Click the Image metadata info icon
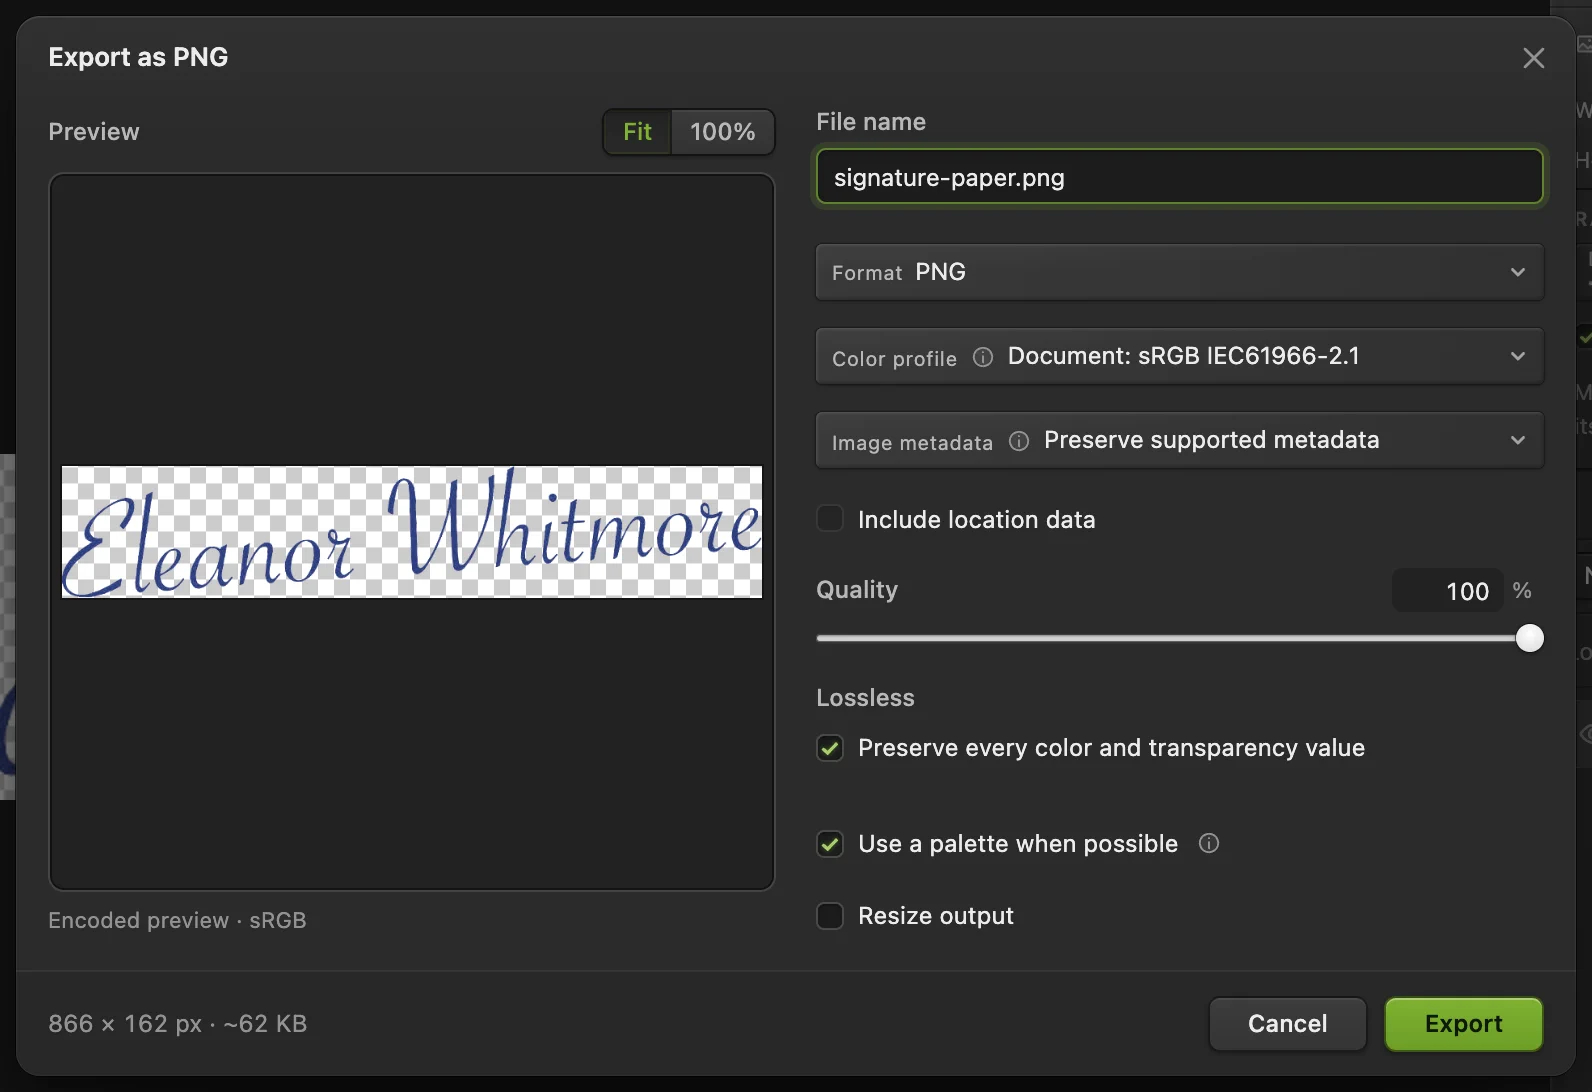The width and height of the screenshot is (1592, 1092). pyautogui.click(x=1019, y=441)
